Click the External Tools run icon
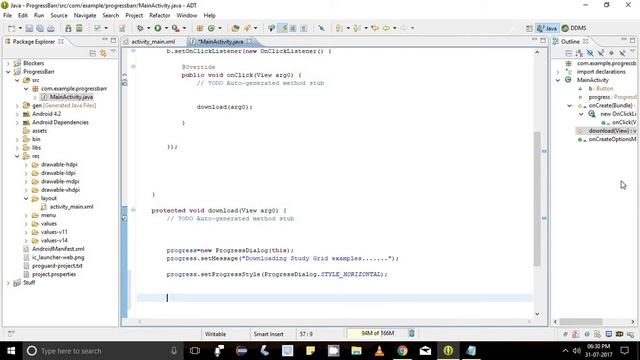The image size is (640, 360). point(175,28)
